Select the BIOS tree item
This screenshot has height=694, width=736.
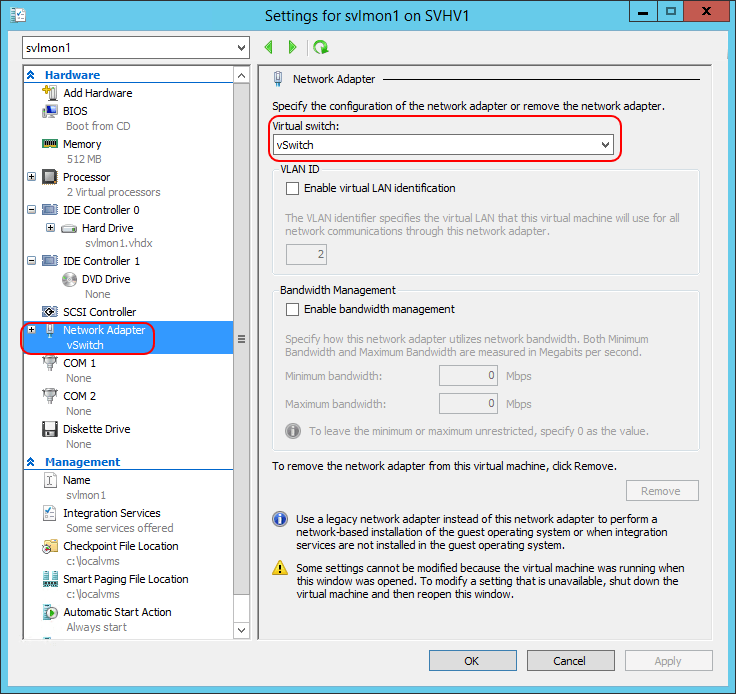coord(75,111)
